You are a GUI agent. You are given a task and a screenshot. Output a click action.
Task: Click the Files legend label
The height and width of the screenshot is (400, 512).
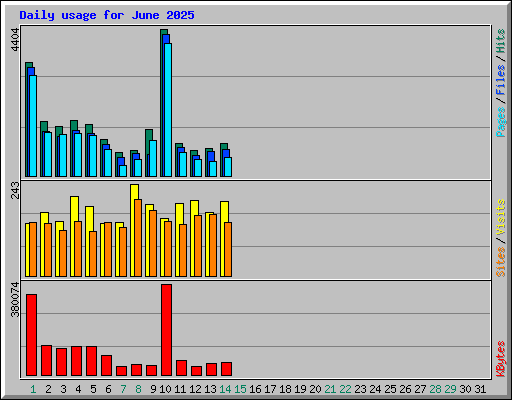tap(500, 80)
